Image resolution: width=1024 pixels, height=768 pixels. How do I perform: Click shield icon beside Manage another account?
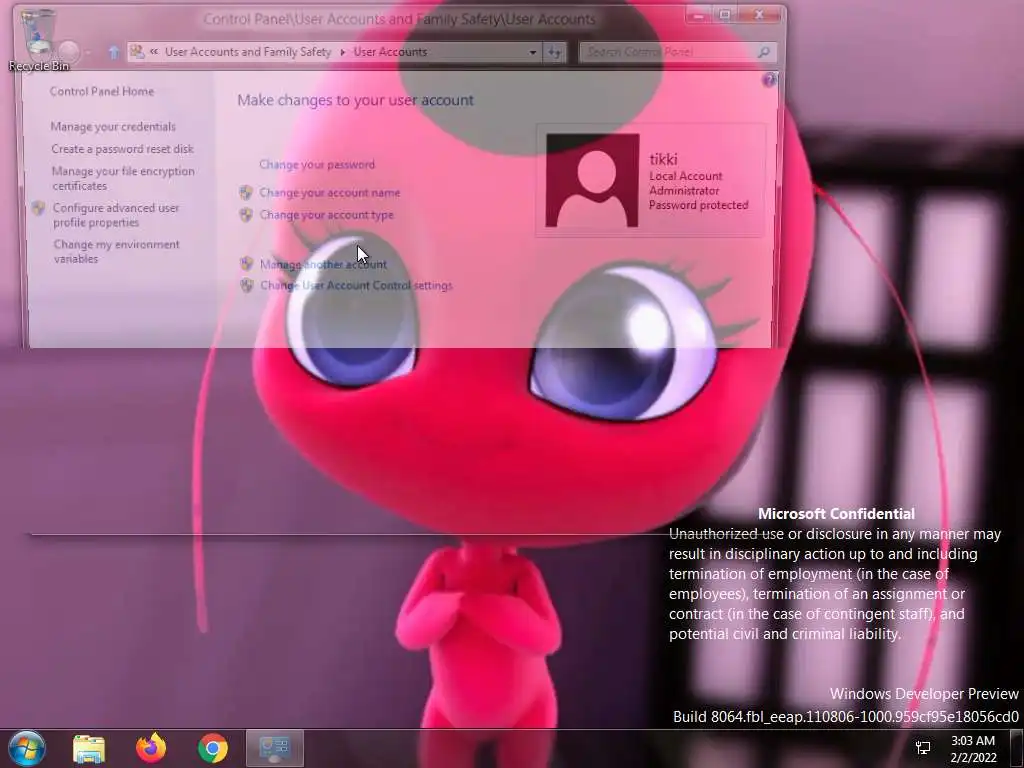[246, 264]
